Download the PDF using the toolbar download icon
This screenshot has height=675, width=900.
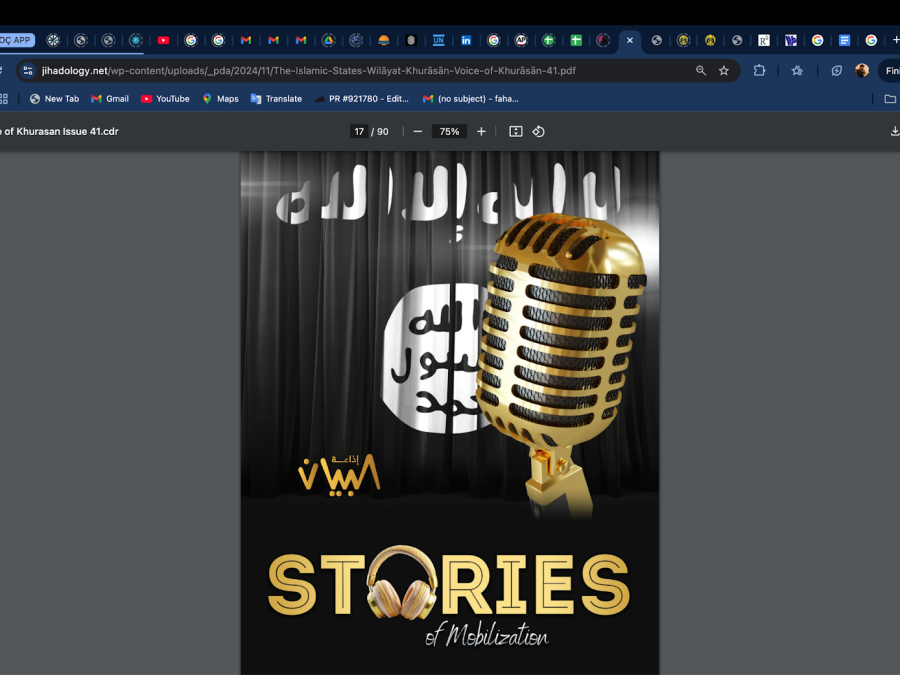(894, 131)
